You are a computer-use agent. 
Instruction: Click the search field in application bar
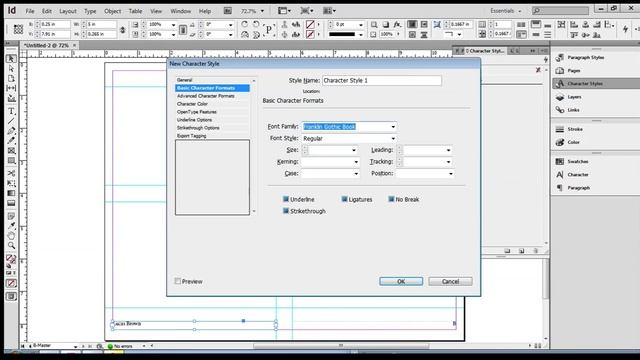[560, 11]
